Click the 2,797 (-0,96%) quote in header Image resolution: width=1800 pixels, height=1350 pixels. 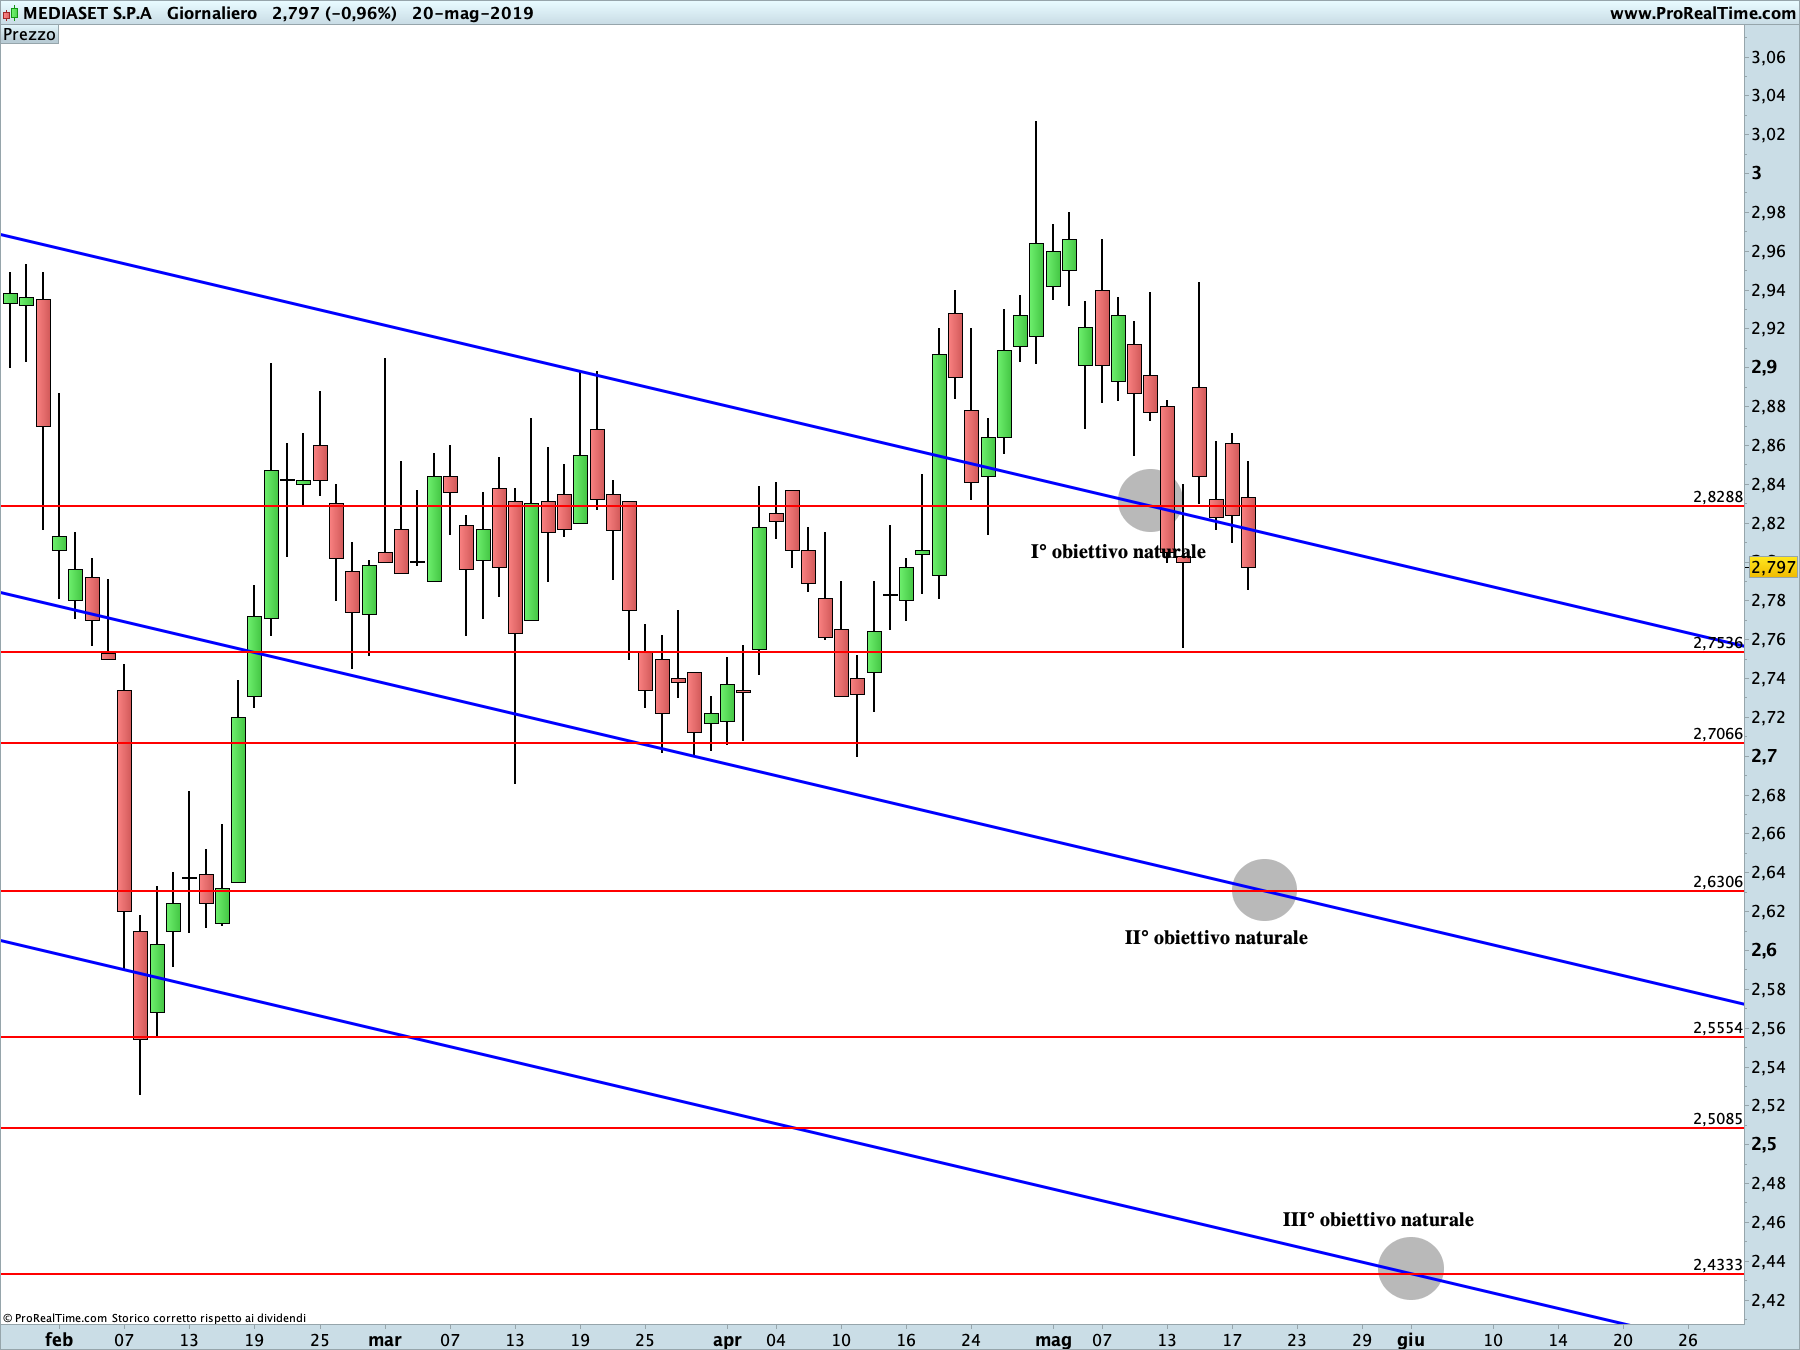(x=334, y=13)
